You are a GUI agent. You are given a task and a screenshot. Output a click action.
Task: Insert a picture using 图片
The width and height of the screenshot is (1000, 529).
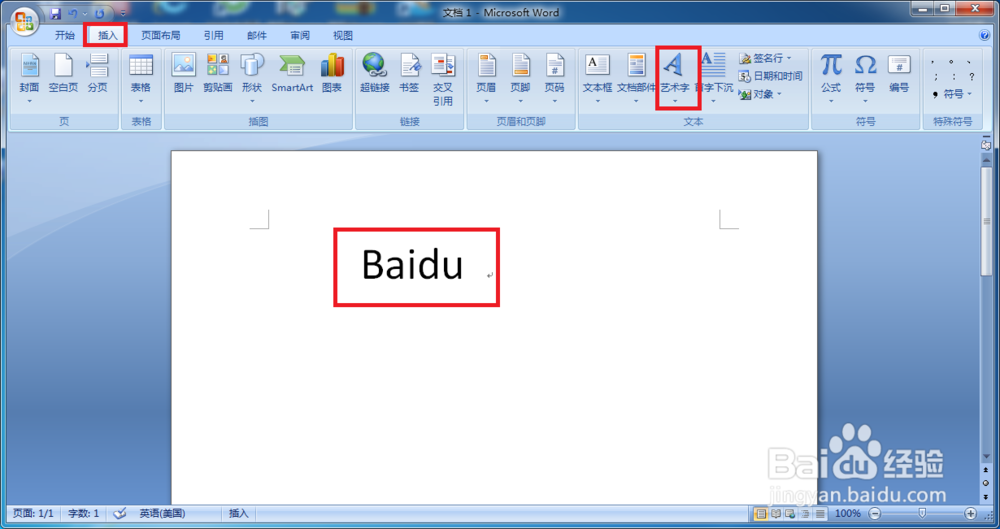pos(184,74)
